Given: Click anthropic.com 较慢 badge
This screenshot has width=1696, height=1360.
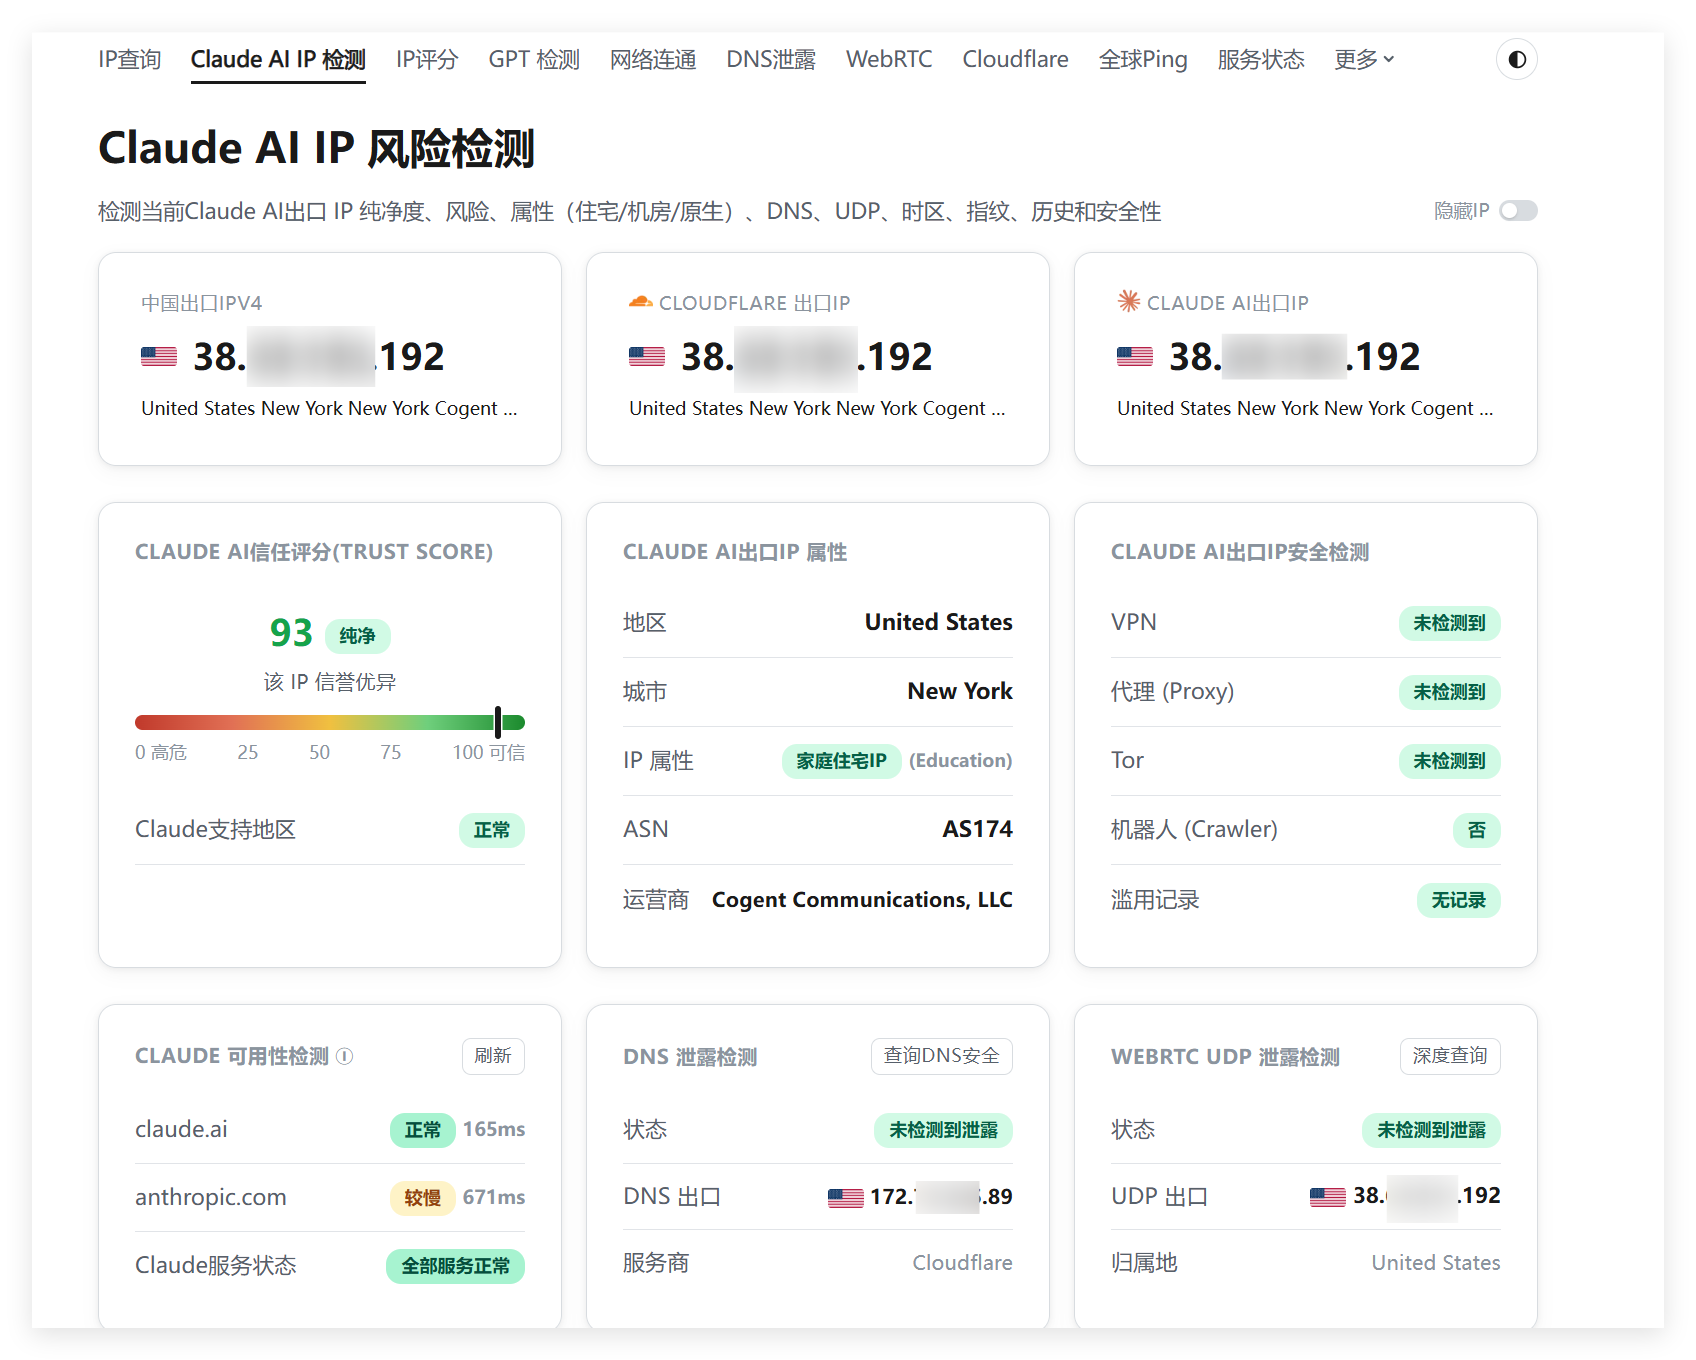Looking at the screenshot, I should 422,1198.
